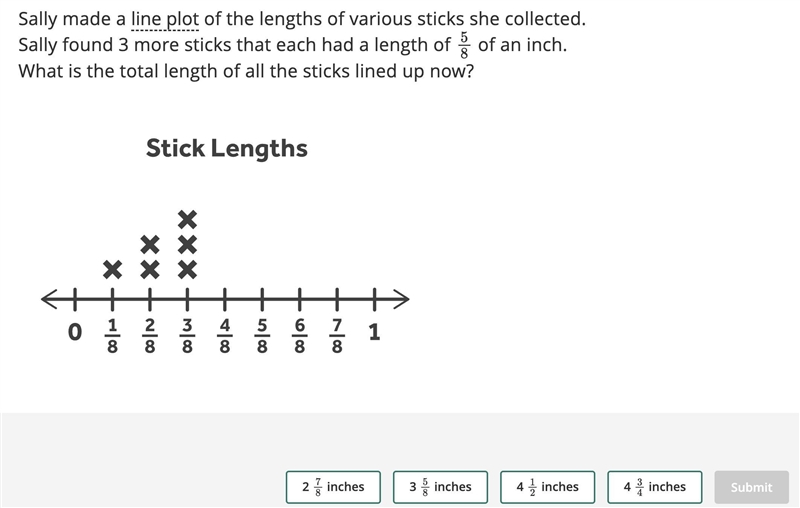
Task: Click the Stick Lengths chart title
Action: click(x=227, y=148)
